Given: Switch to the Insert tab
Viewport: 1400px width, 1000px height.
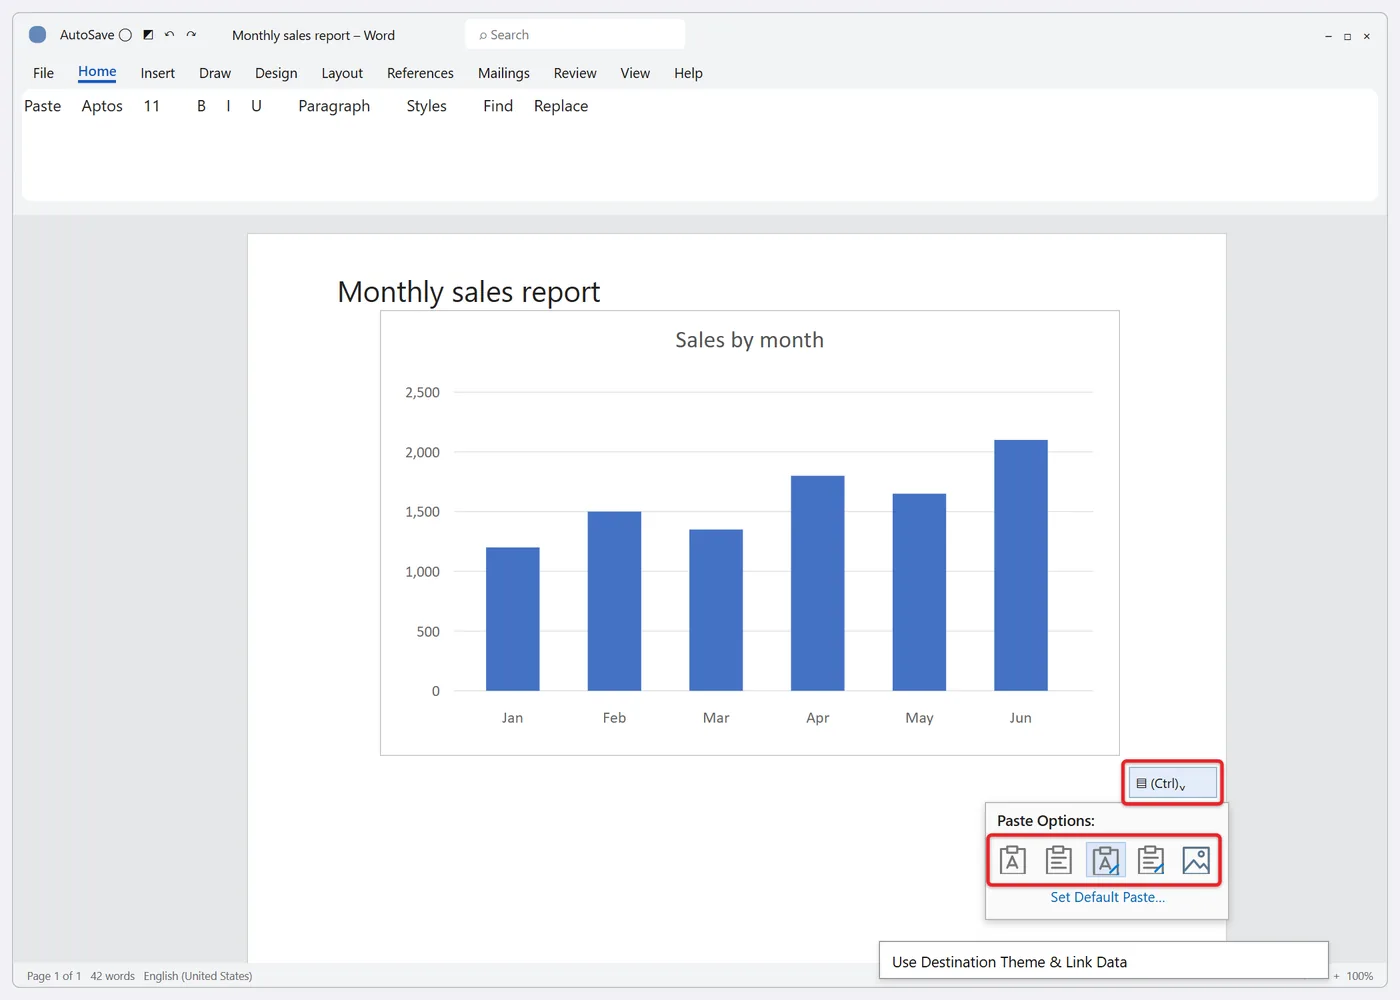Looking at the screenshot, I should (157, 73).
